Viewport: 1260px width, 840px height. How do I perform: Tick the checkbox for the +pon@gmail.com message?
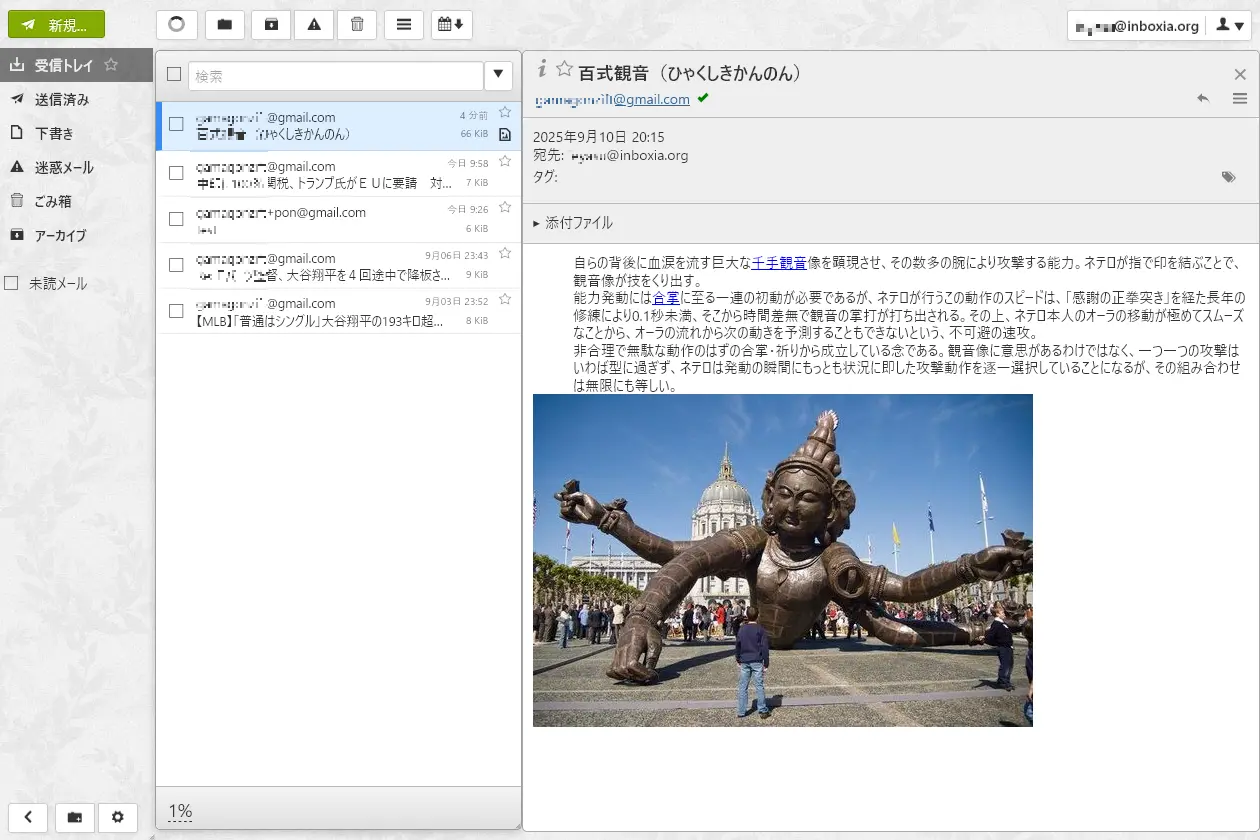176,219
